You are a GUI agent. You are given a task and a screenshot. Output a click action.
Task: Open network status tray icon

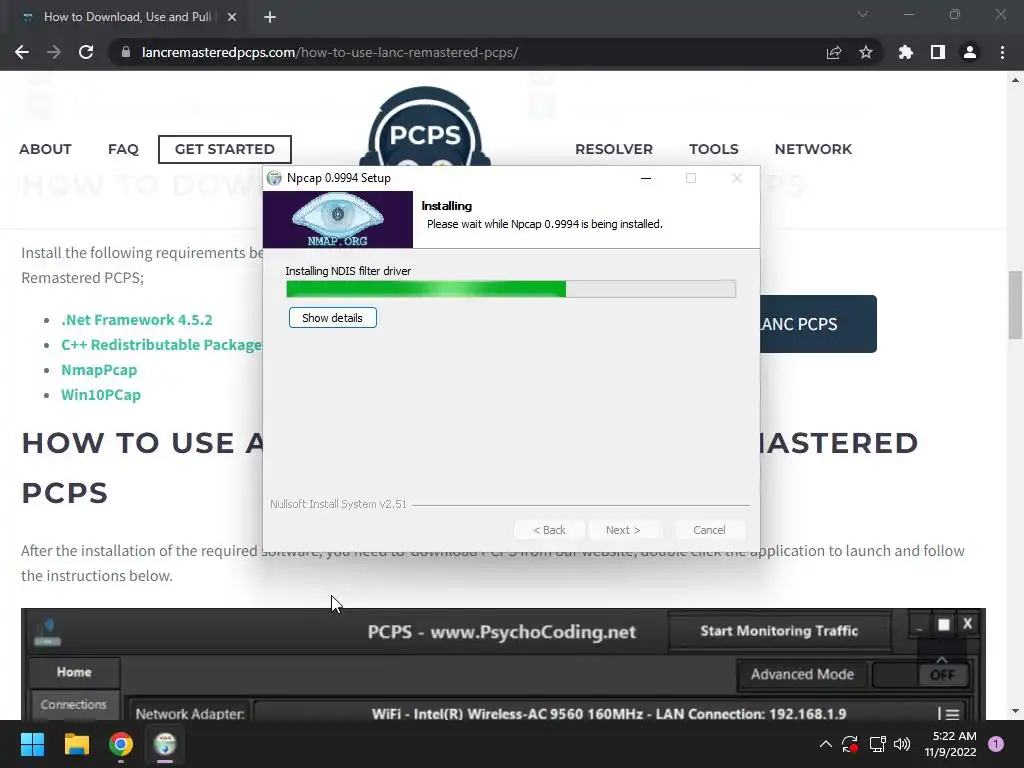coord(878,744)
